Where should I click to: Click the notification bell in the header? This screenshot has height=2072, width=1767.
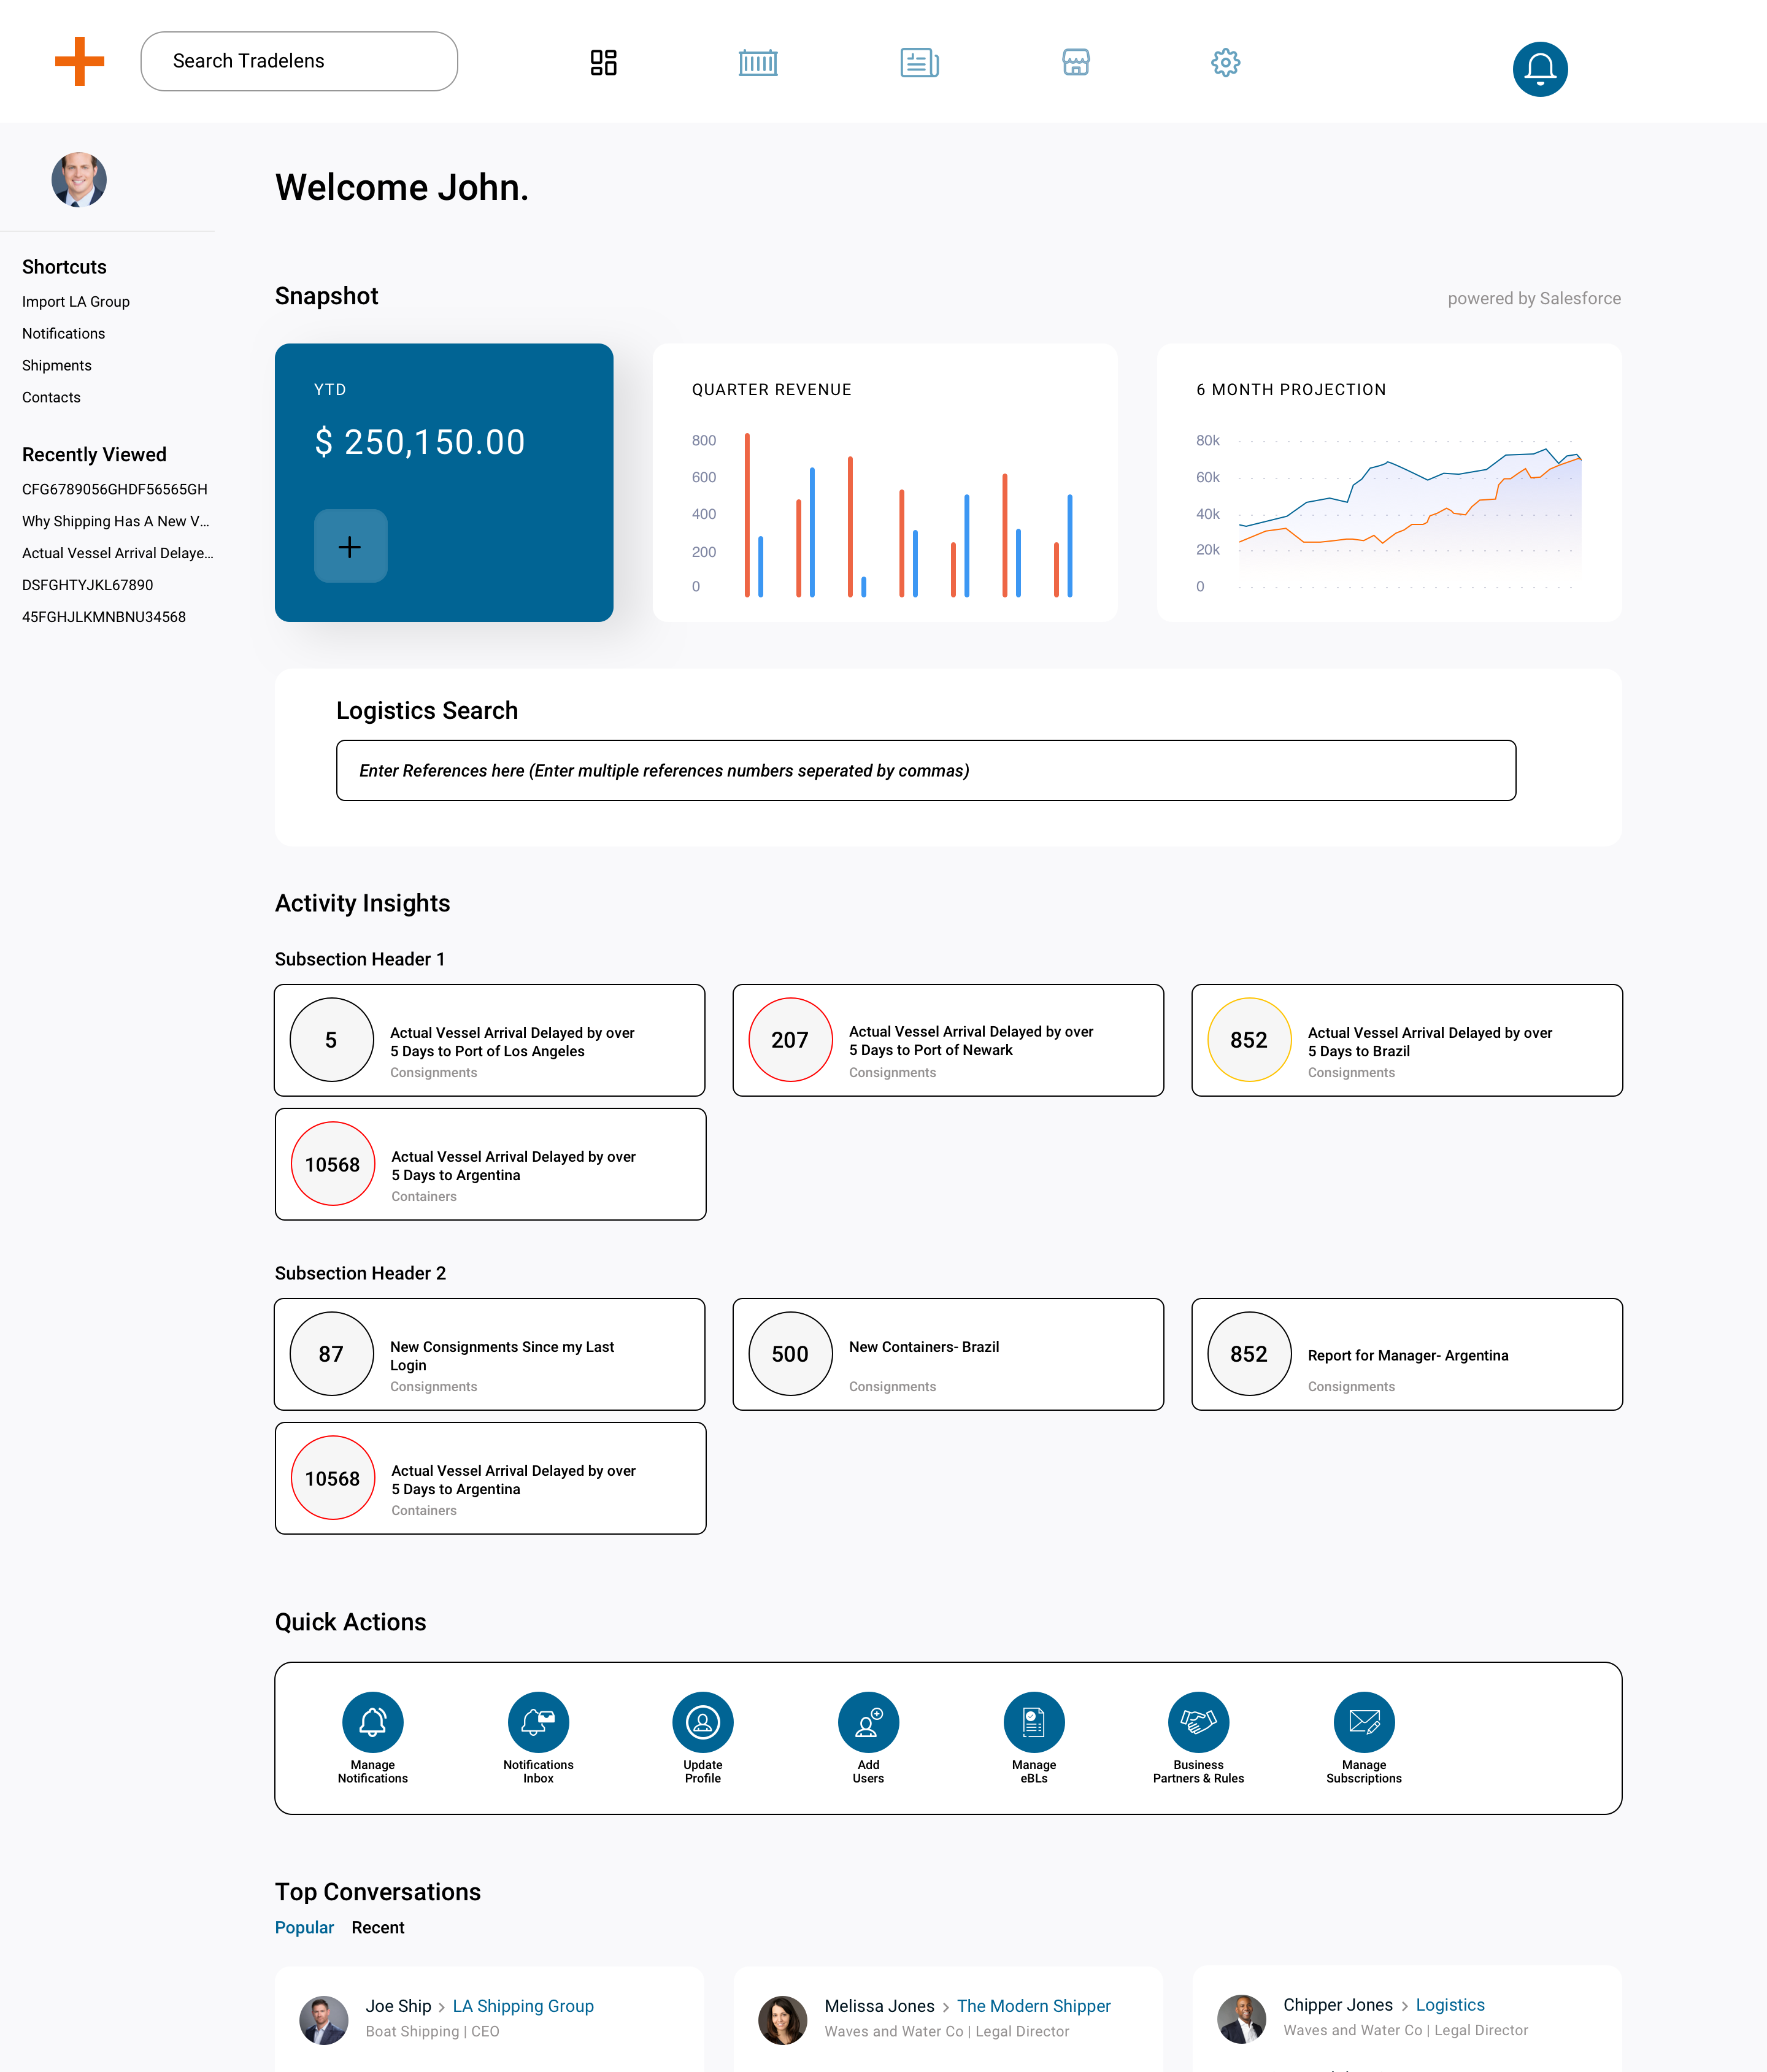click(1539, 69)
